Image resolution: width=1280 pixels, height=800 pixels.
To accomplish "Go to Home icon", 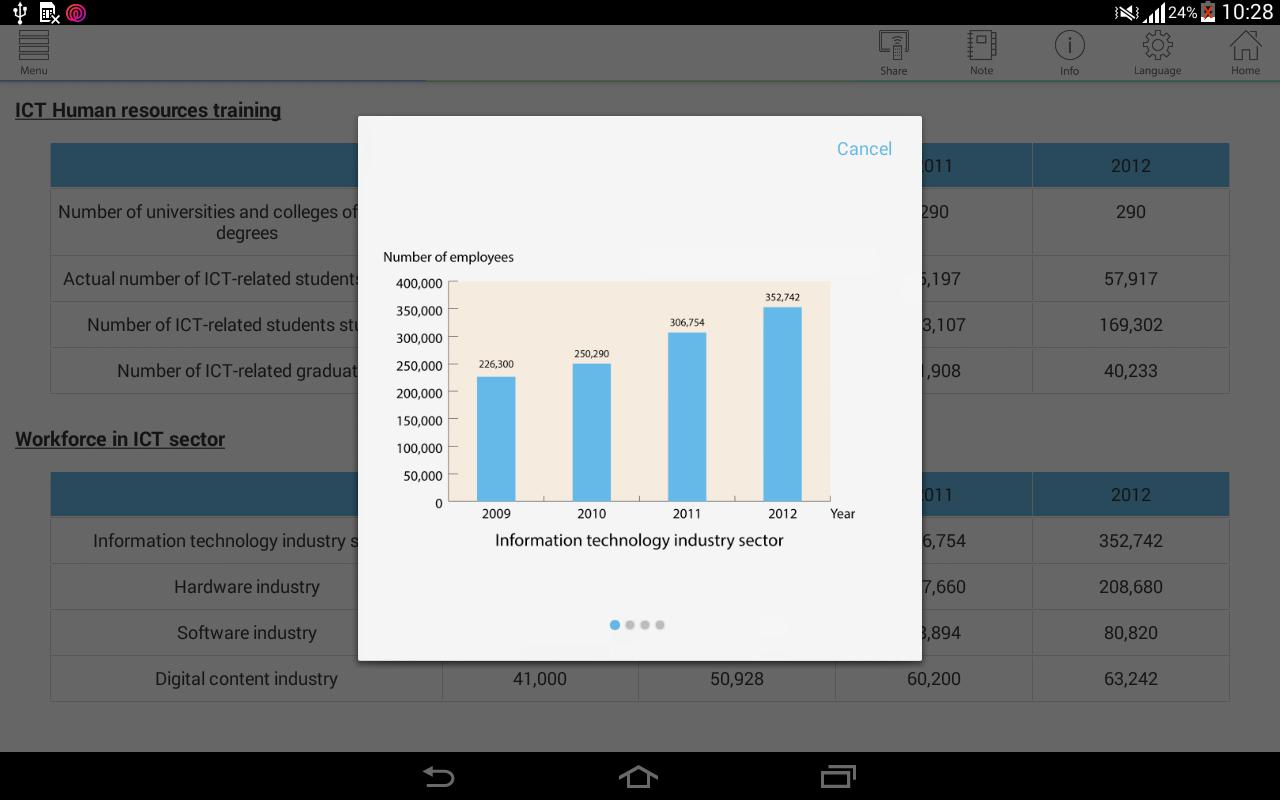I will pyautogui.click(x=1245, y=52).
